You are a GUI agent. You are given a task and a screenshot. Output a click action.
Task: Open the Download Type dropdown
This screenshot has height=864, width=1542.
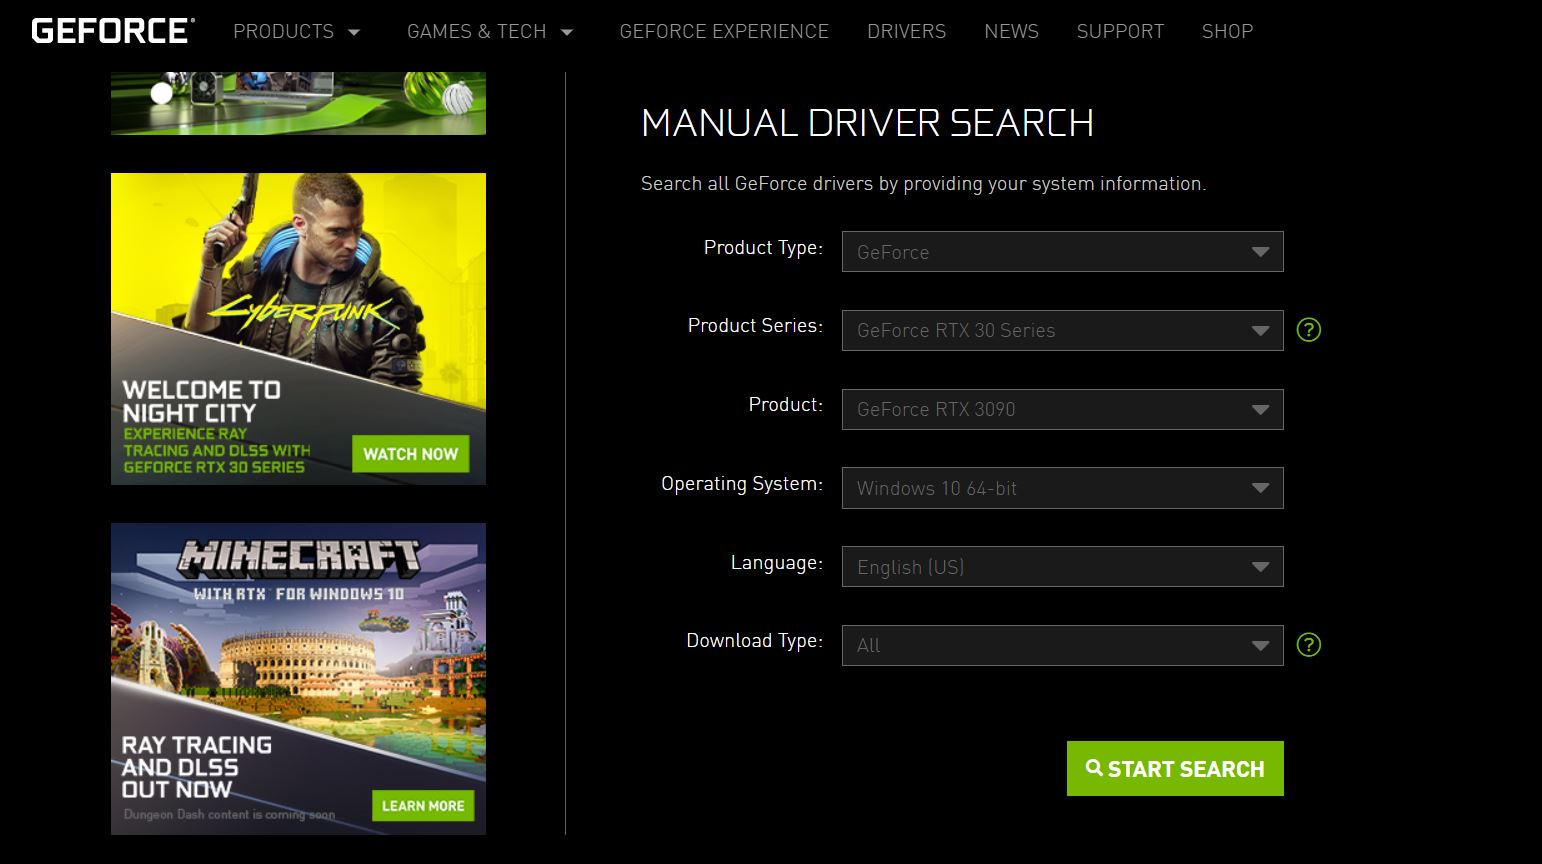tap(1062, 645)
